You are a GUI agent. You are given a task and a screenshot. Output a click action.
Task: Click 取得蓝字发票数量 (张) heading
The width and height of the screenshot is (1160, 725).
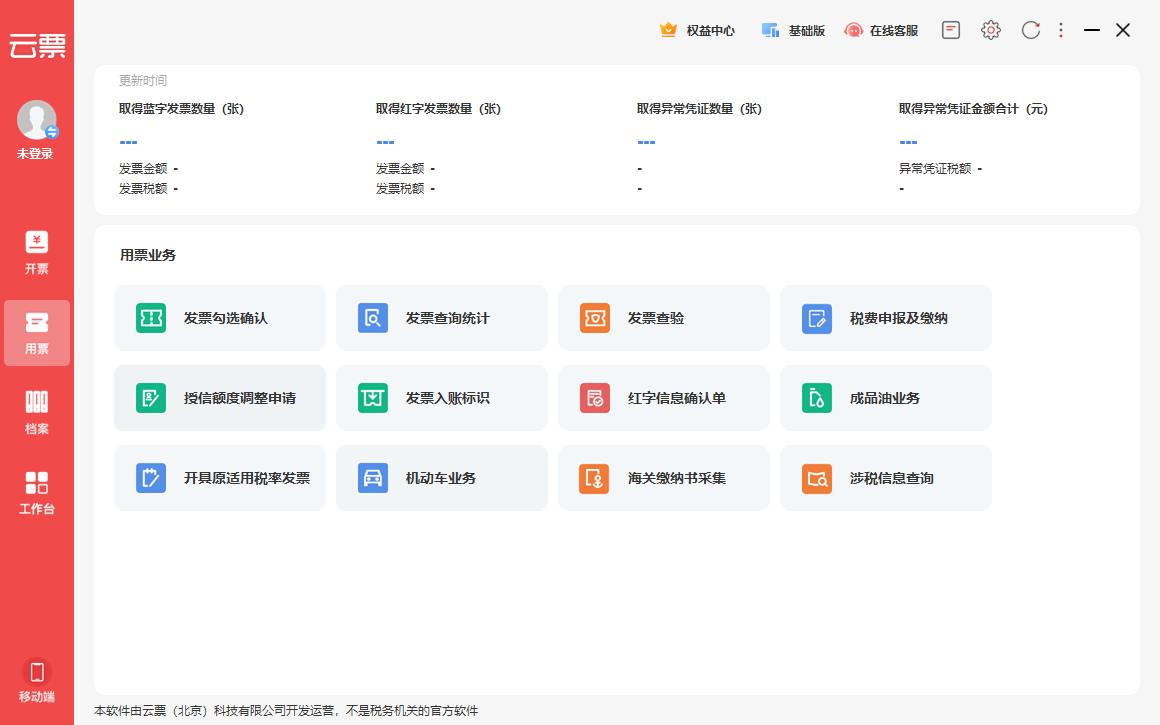181,109
